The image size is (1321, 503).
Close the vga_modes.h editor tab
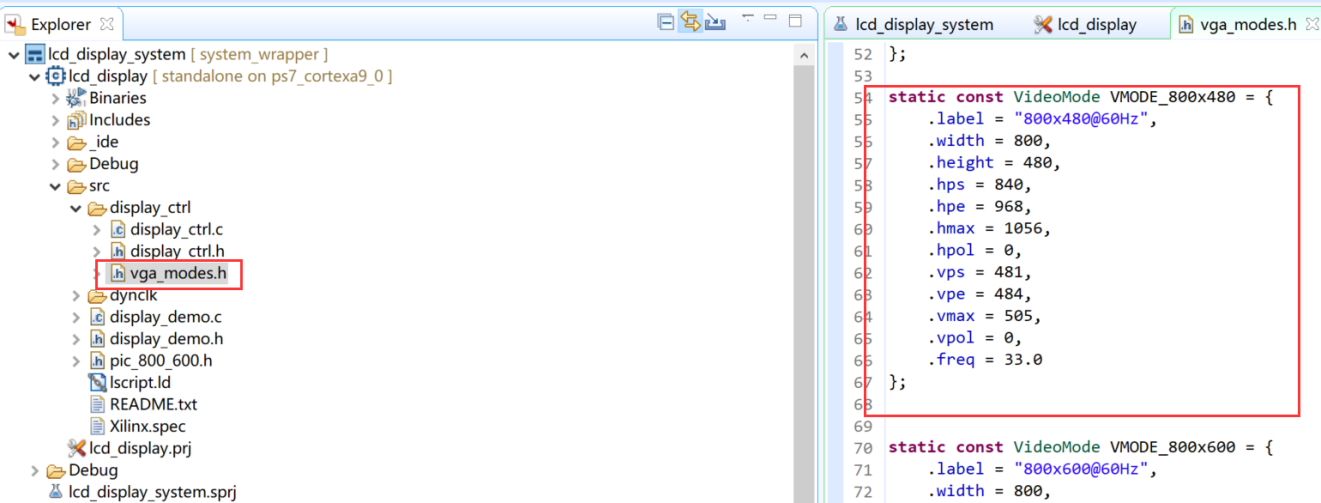point(1311,24)
